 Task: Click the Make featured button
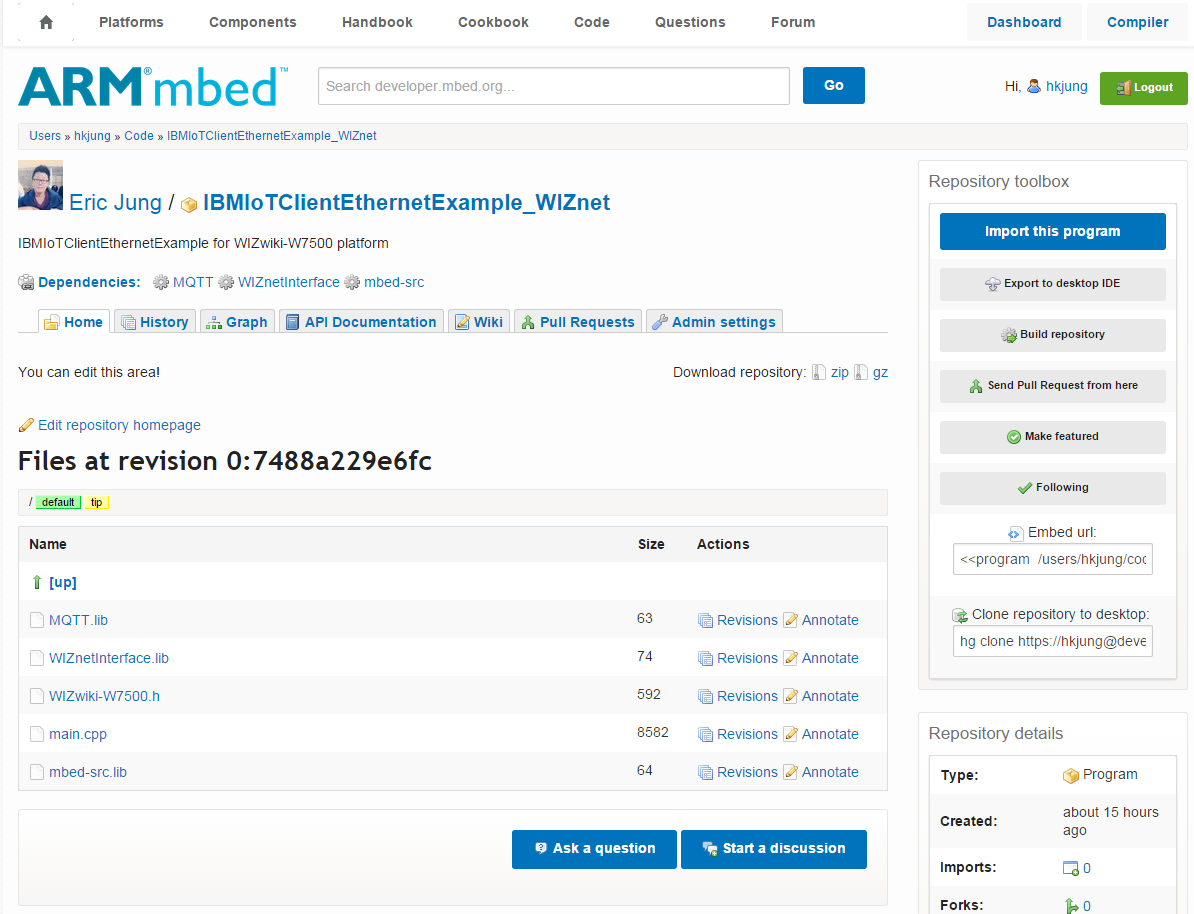(1052, 436)
